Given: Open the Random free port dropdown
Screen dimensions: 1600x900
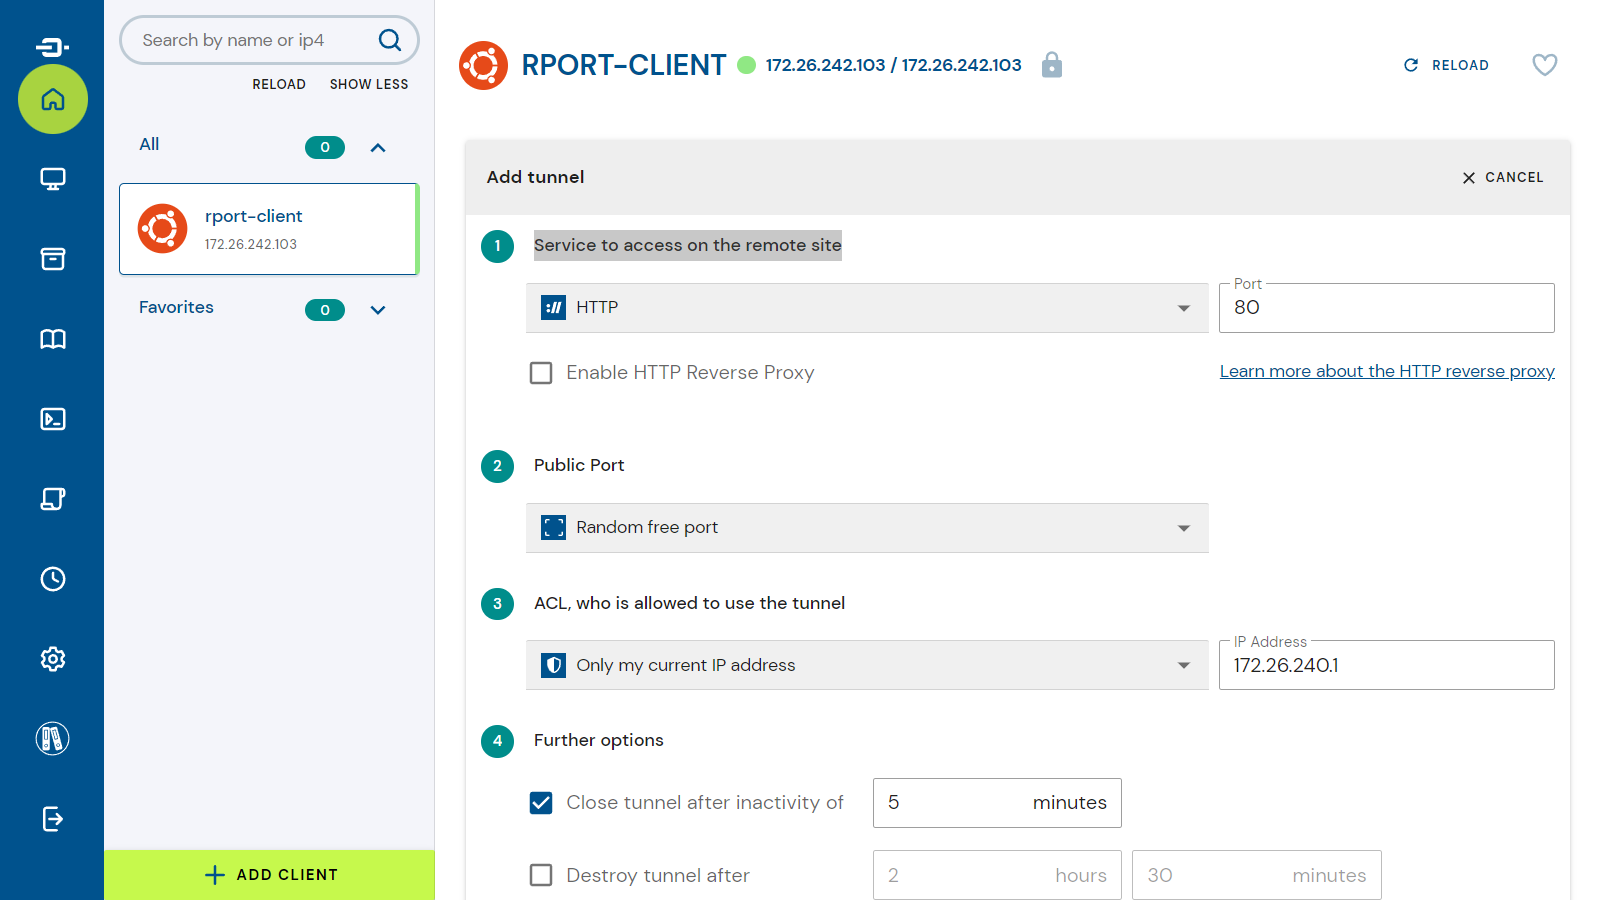Looking at the screenshot, I should (866, 528).
